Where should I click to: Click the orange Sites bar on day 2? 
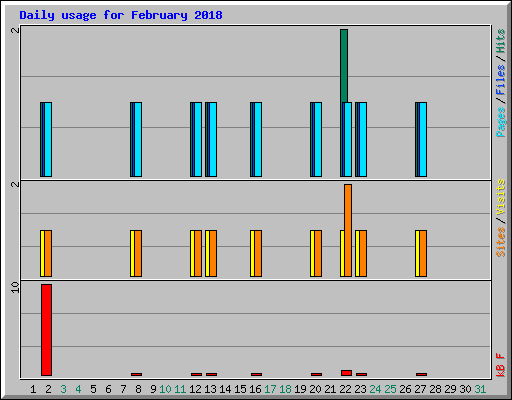click(x=48, y=253)
